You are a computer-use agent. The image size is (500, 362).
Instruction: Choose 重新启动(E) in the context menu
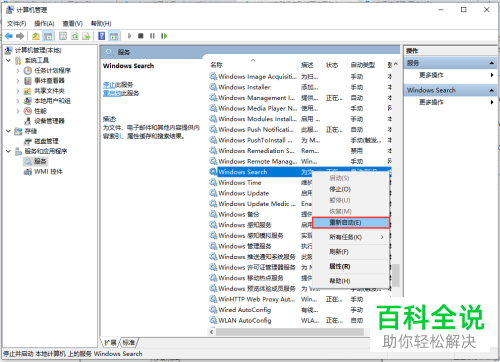351,222
